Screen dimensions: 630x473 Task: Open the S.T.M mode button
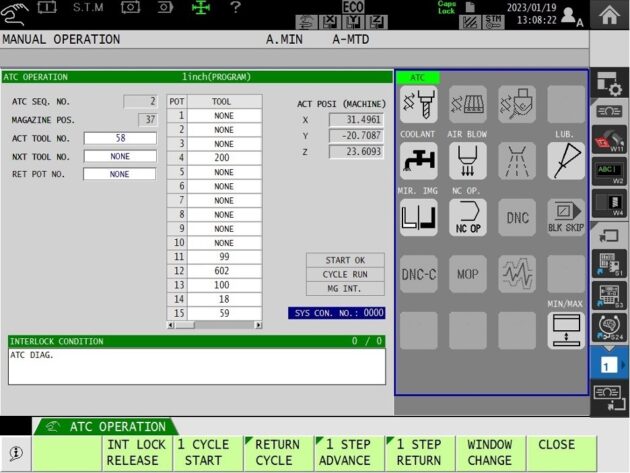pos(88,7)
